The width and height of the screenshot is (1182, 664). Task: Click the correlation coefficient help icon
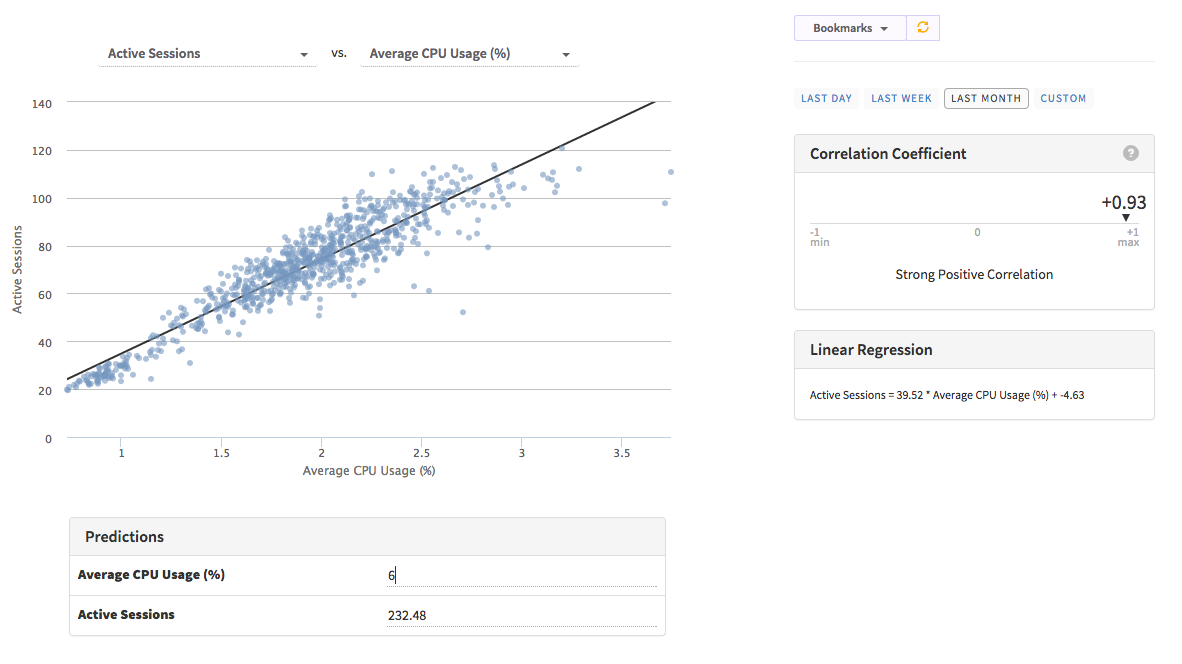[1130, 153]
